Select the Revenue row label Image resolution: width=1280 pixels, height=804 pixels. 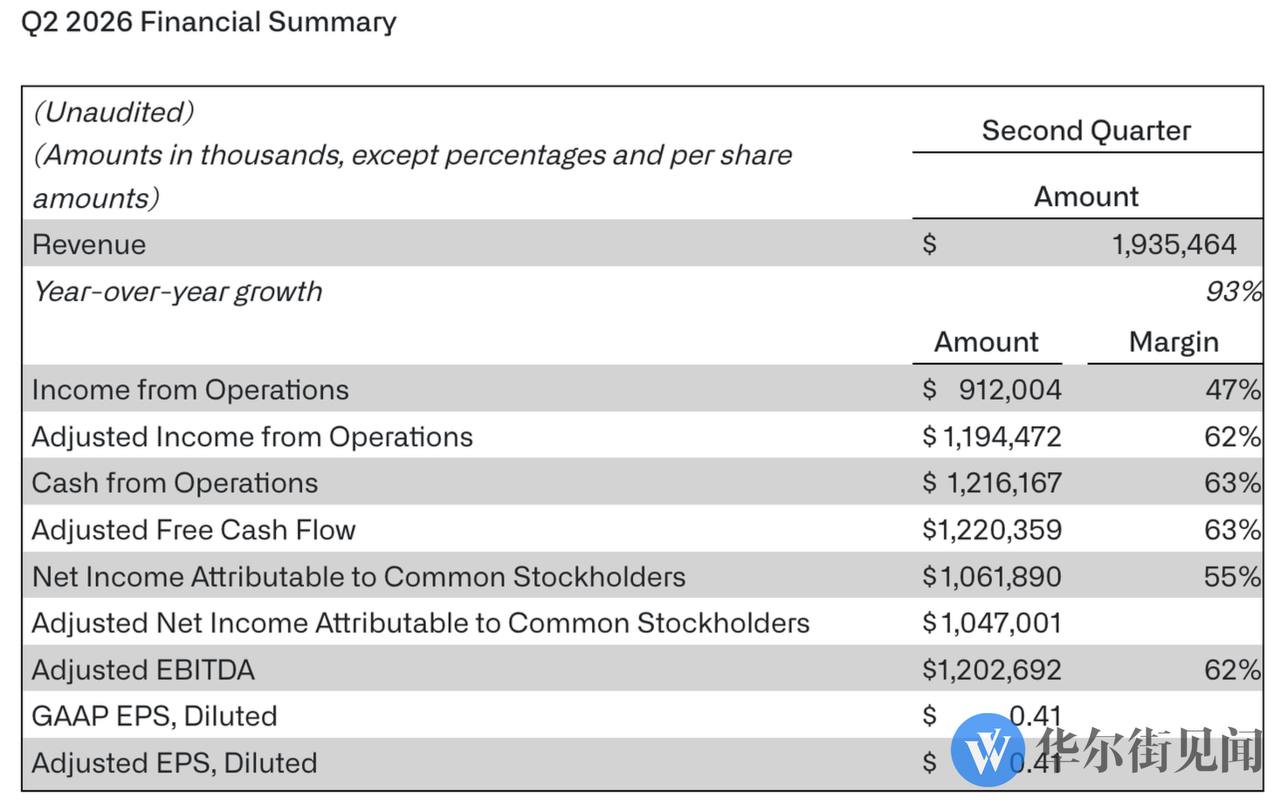(x=89, y=245)
